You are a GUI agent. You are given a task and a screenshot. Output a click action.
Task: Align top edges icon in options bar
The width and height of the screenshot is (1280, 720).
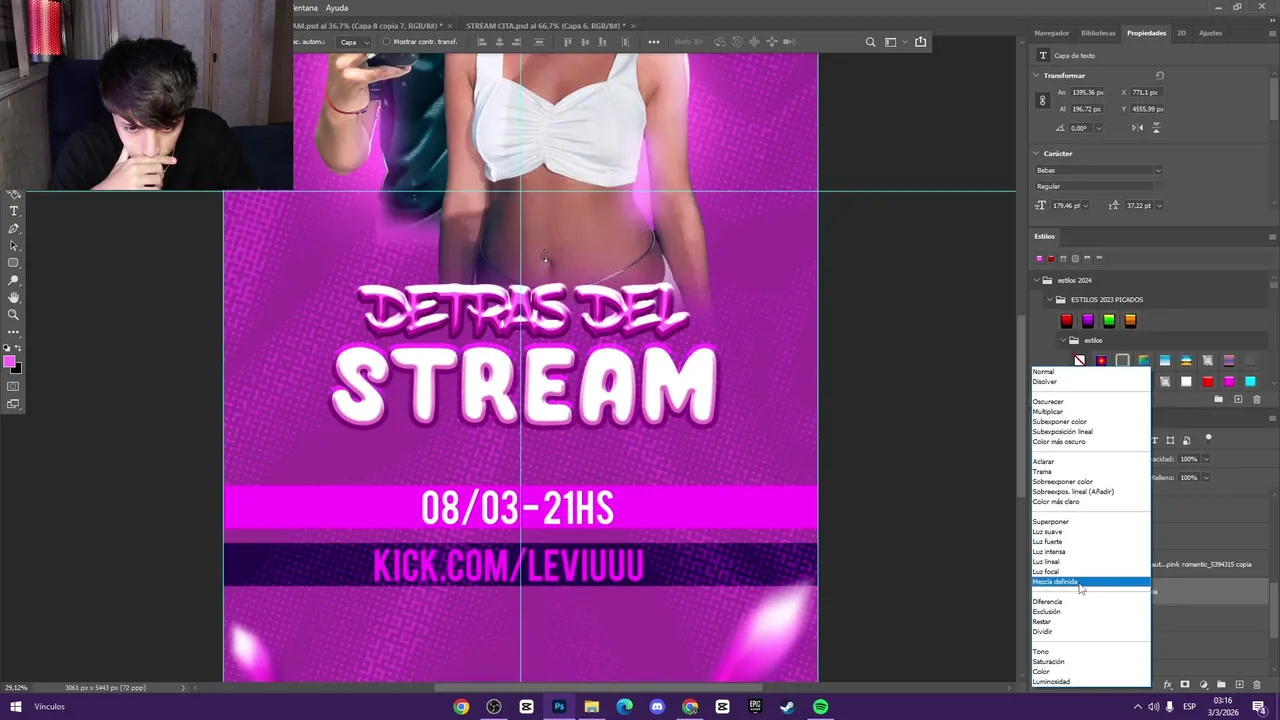click(568, 42)
